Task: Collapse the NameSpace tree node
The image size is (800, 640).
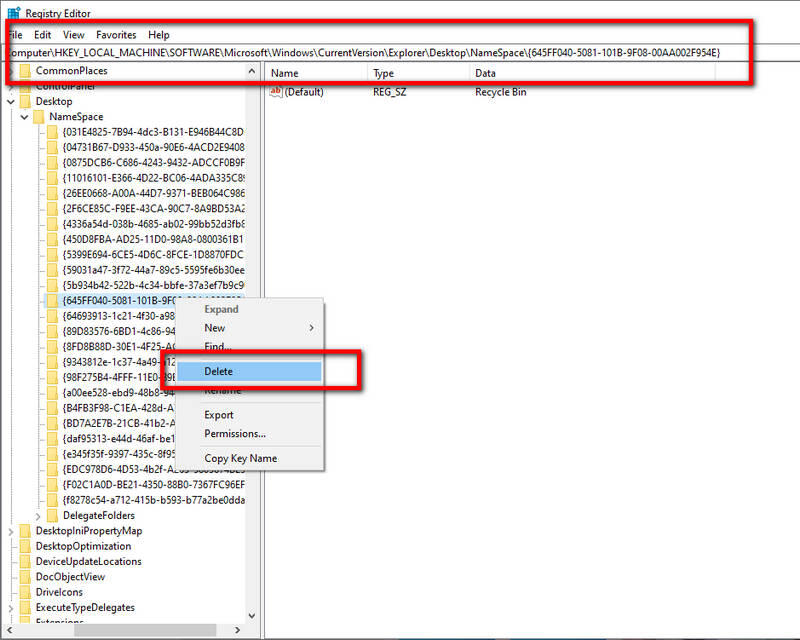Action: 24,117
